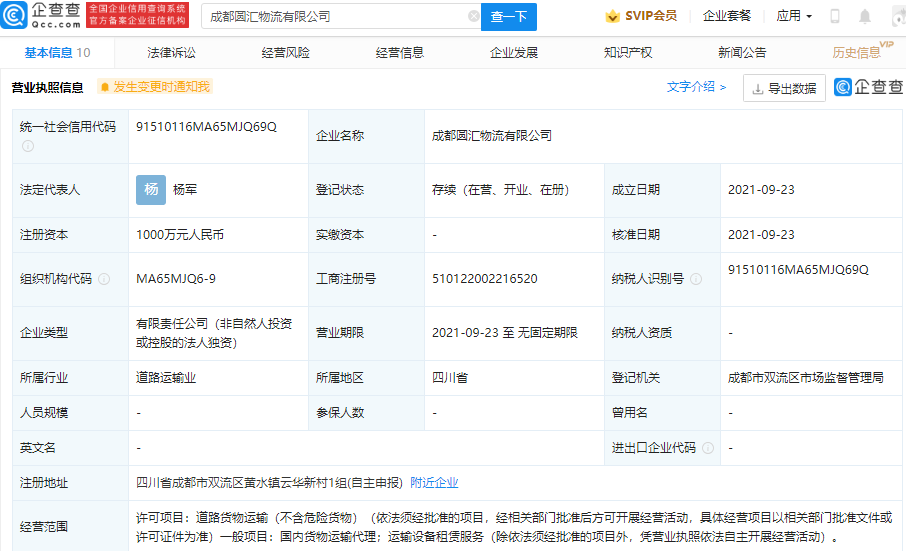Click the SVIP会员 crown icon
The width and height of the screenshot is (906, 551).
pos(612,17)
